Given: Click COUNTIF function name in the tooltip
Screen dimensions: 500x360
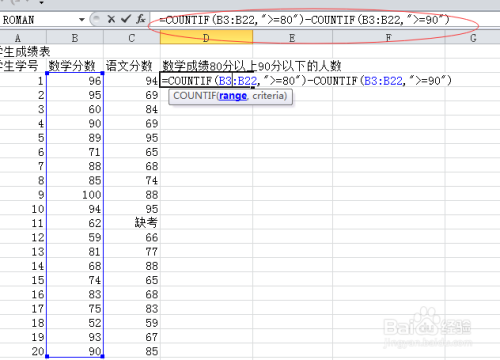Looking at the screenshot, I should [195, 96].
